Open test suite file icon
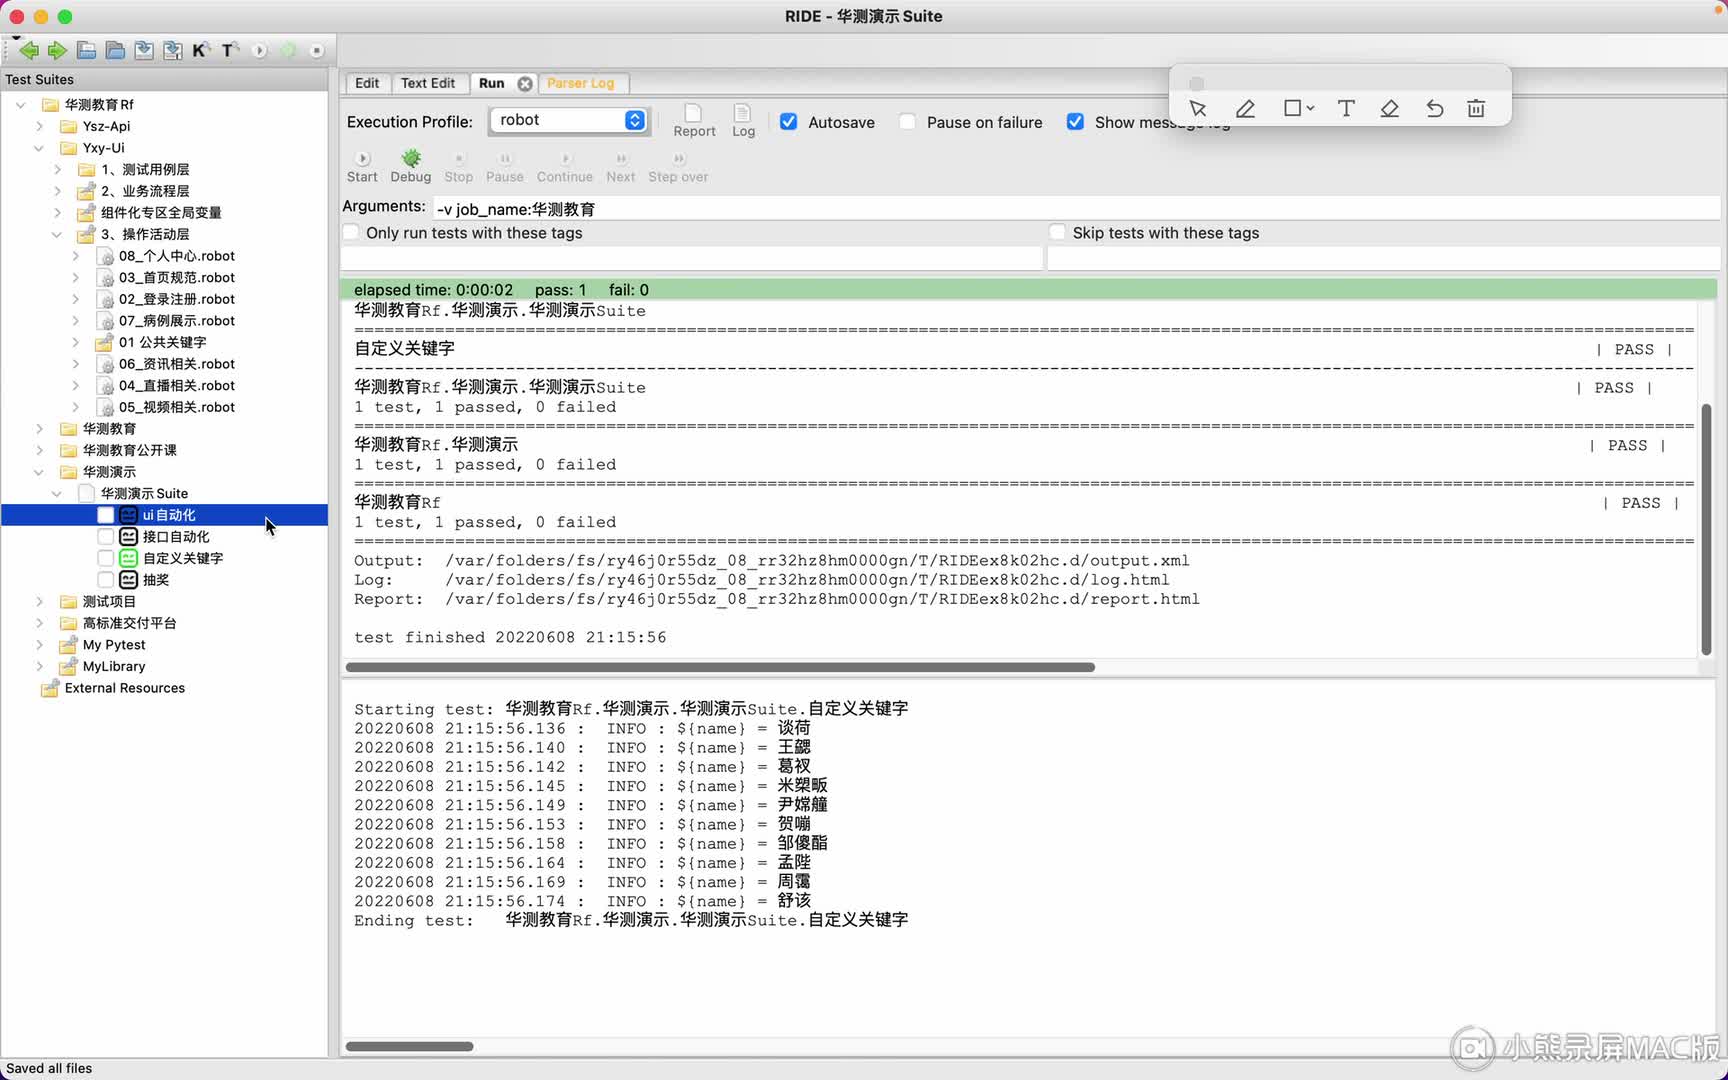Image resolution: width=1728 pixels, height=1080 pixels. (87, 50)
